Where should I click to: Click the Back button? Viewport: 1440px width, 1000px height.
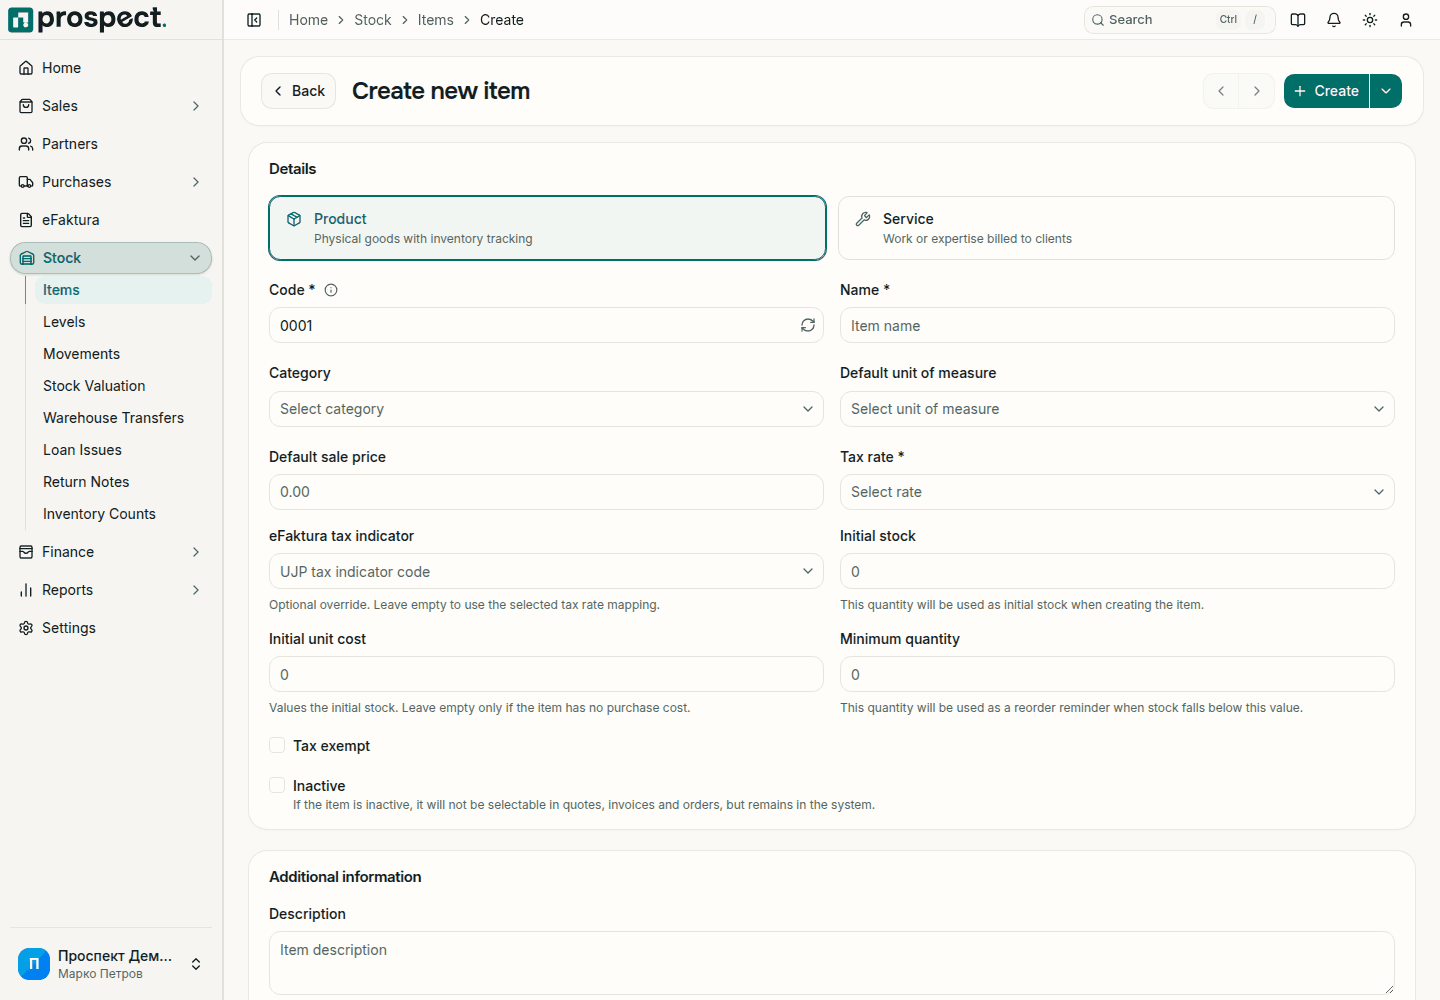[298, 91]
